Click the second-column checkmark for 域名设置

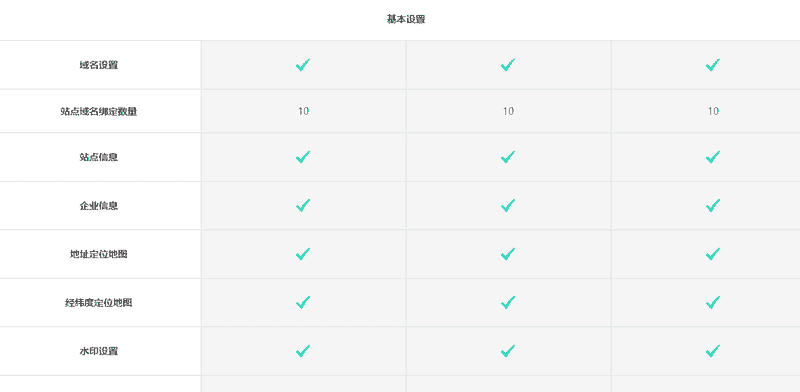pos(508,65)
